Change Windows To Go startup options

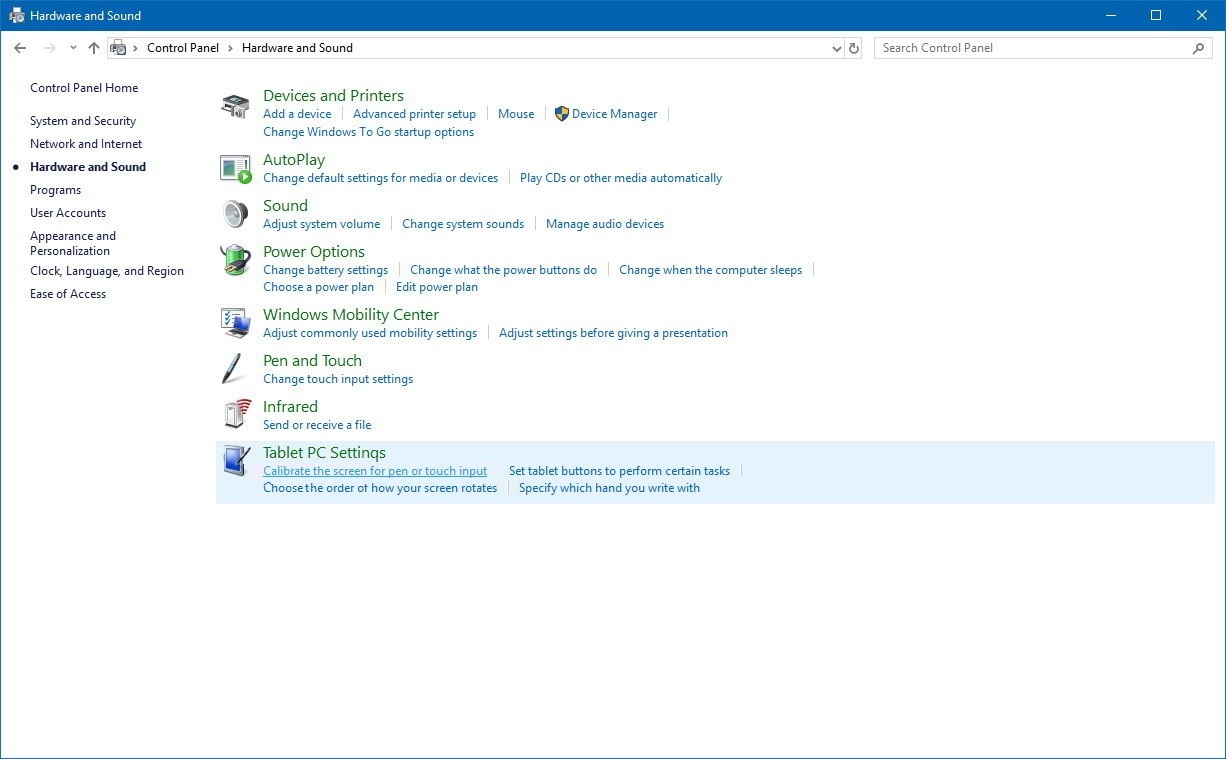368,132
